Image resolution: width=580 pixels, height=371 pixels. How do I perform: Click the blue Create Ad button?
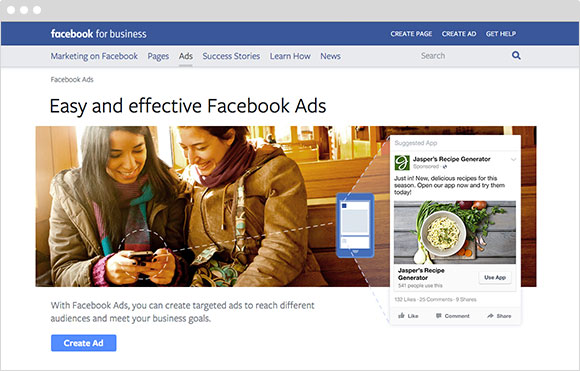click(84, 343)
